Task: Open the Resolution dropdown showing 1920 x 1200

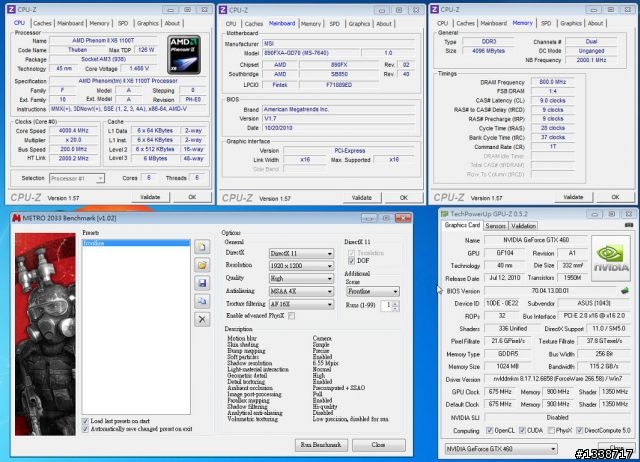Action: 301,266
